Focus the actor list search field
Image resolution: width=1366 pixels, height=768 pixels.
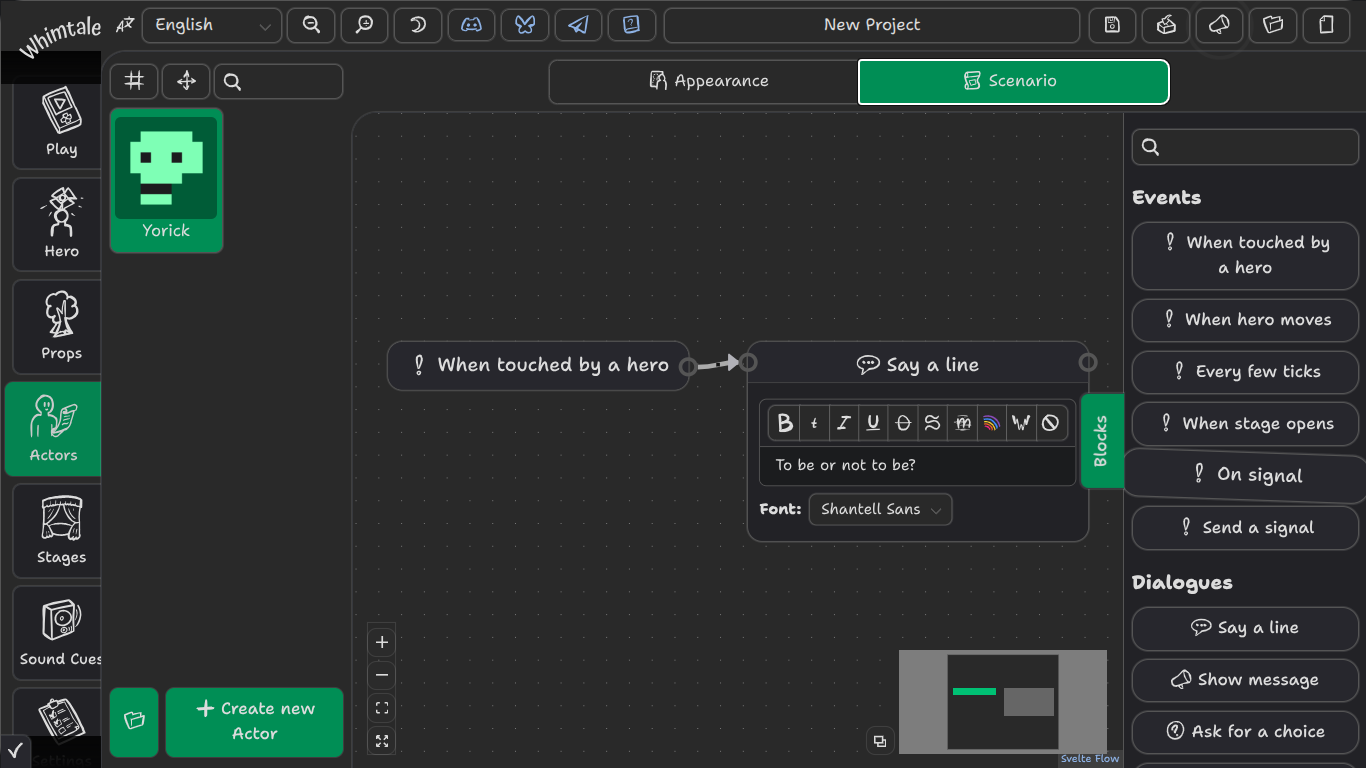[278, 81]
